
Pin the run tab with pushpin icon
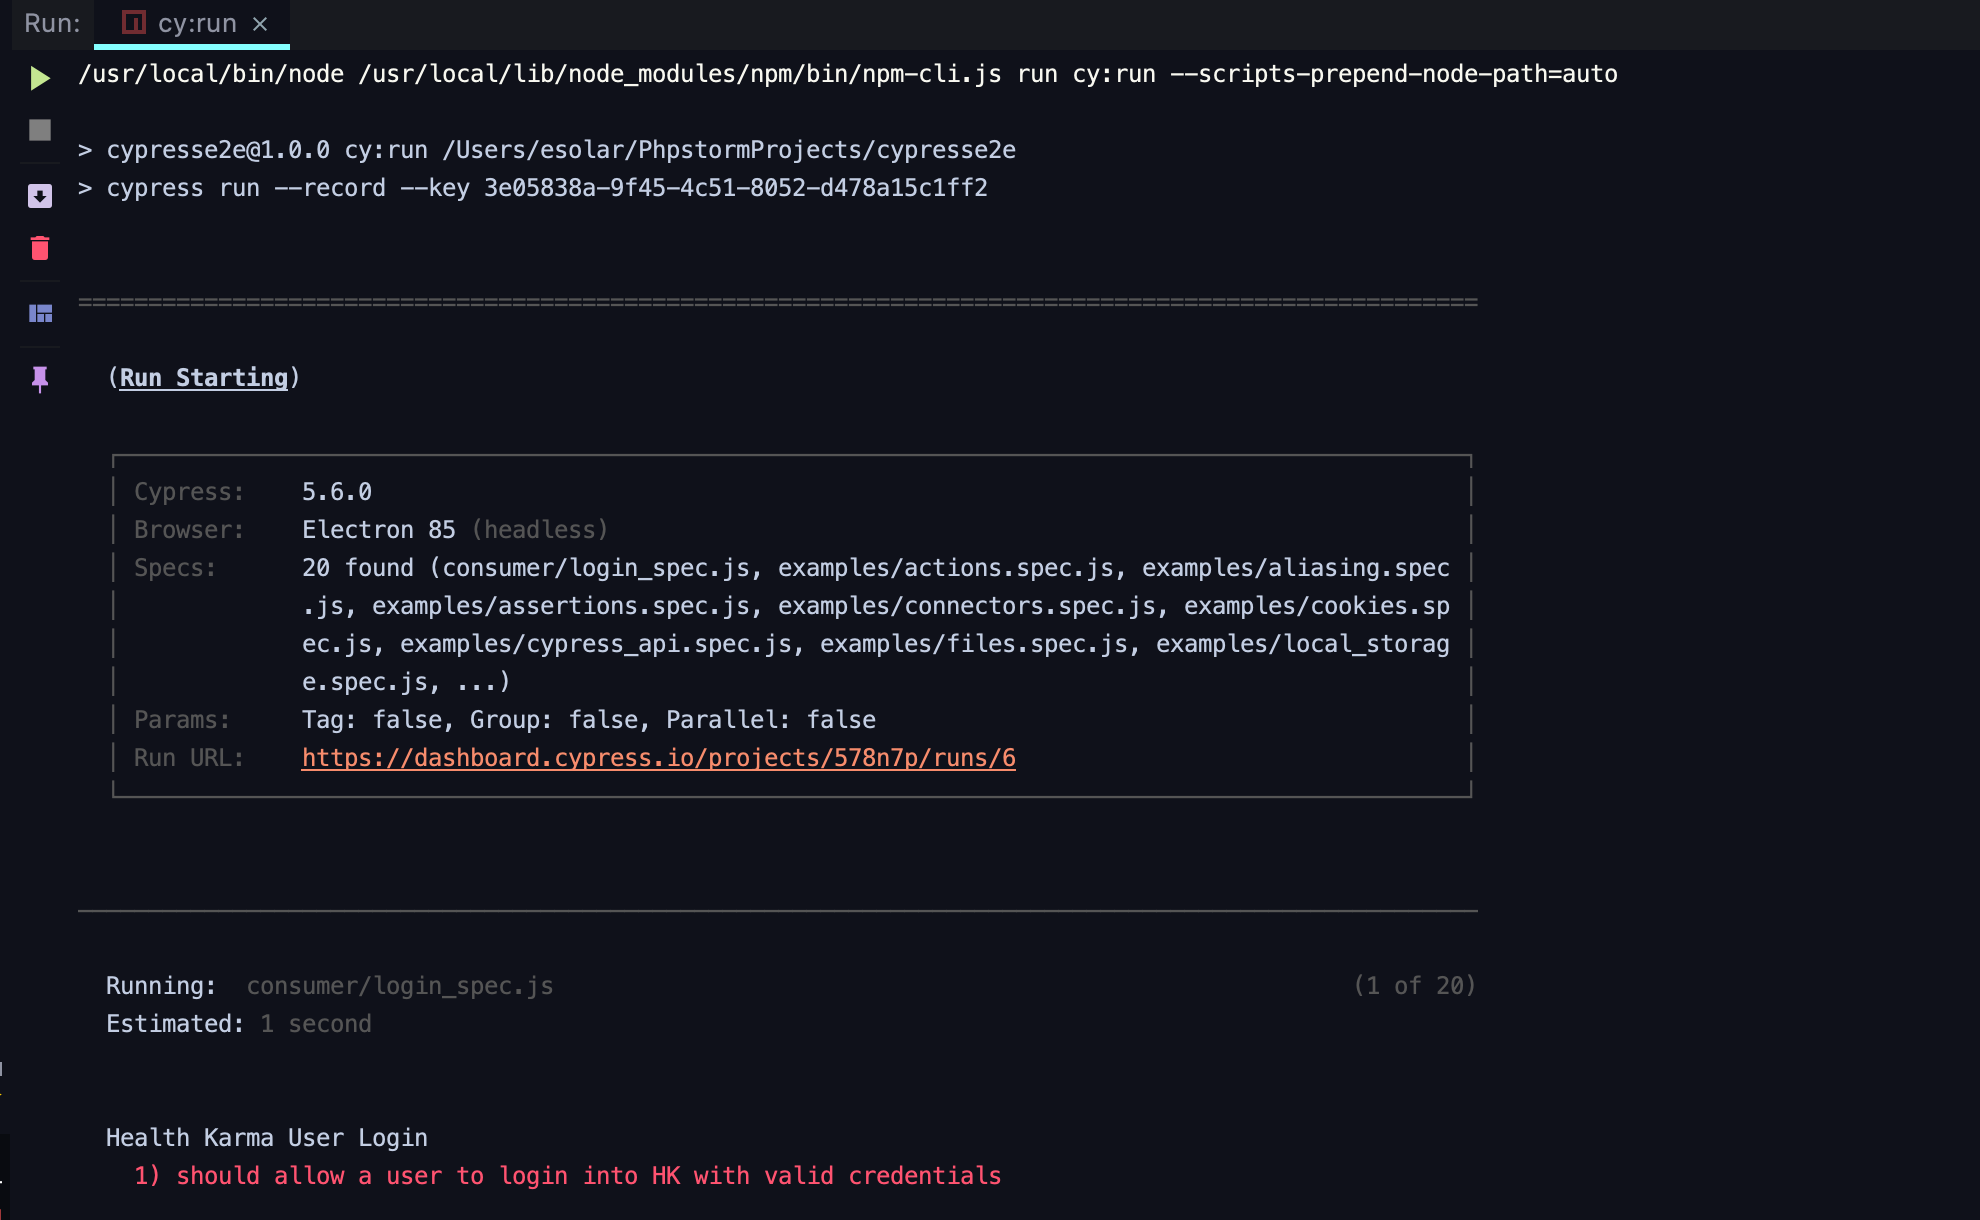coord(40,379)
